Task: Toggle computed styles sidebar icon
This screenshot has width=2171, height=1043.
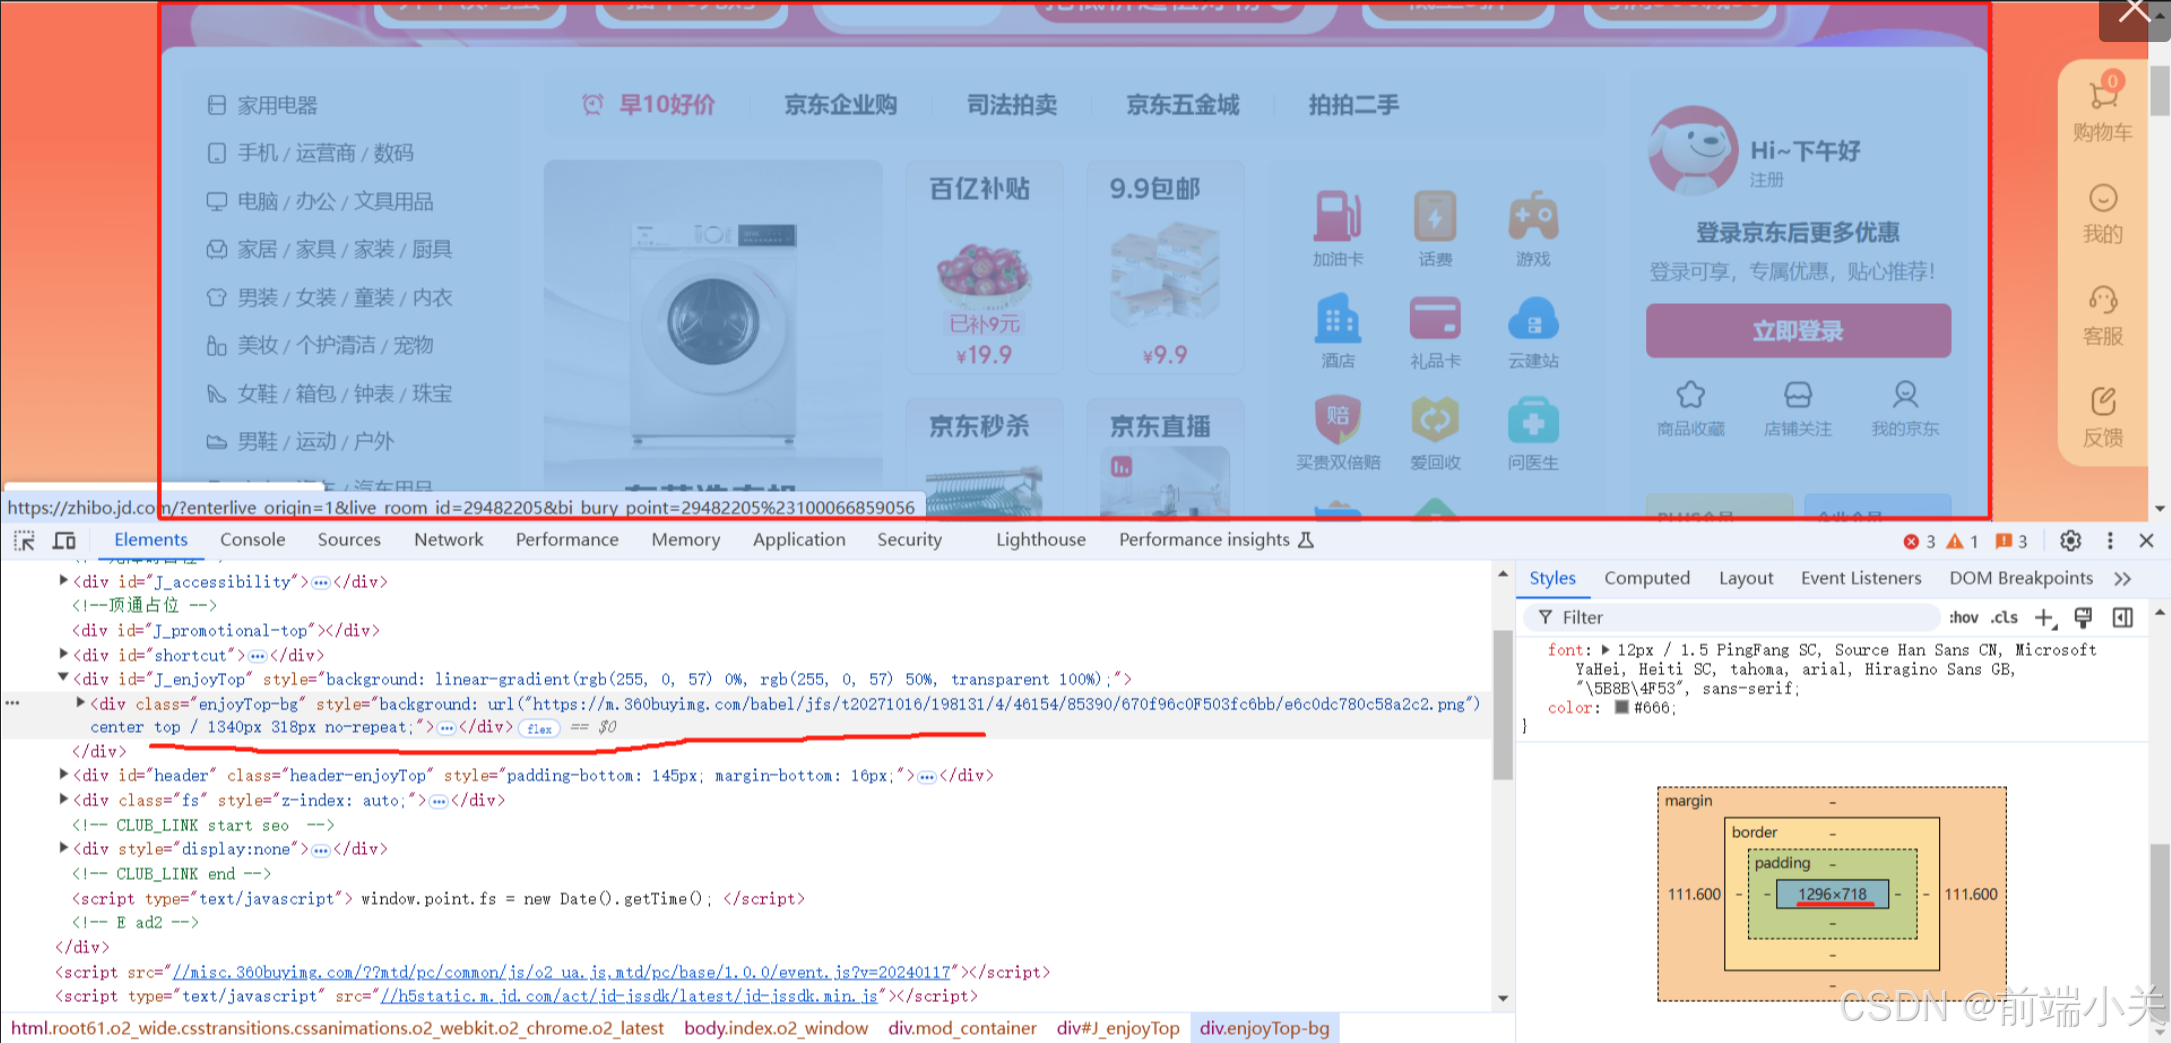Action: [x=2123, y=618]
